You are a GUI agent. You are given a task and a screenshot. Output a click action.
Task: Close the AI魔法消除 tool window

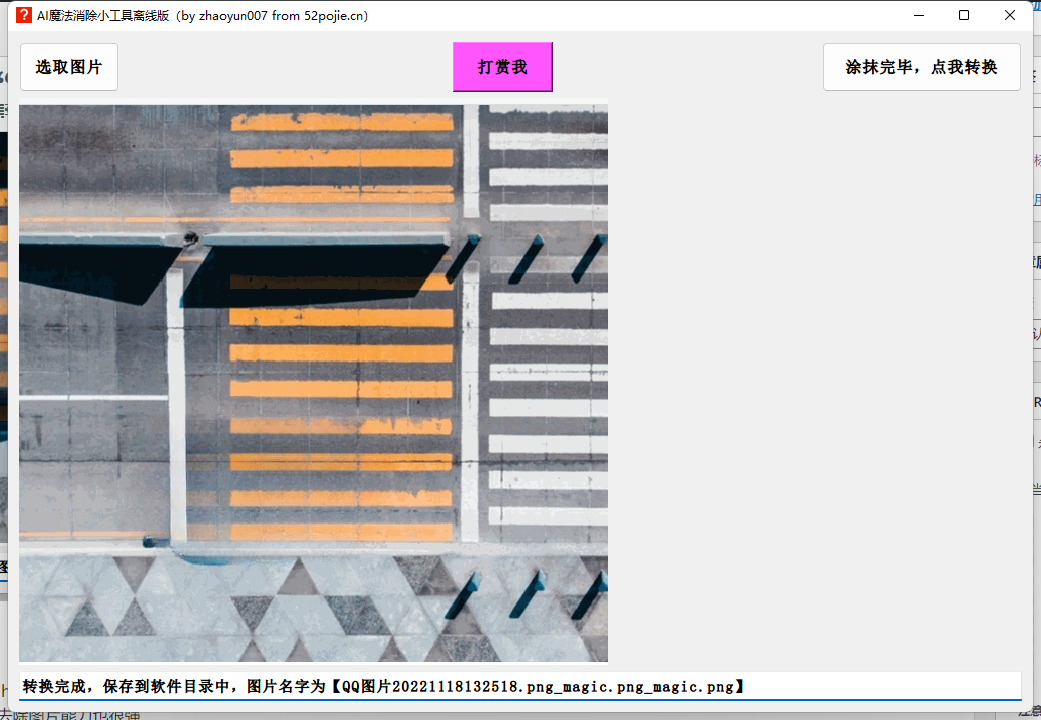(1010, 15)
